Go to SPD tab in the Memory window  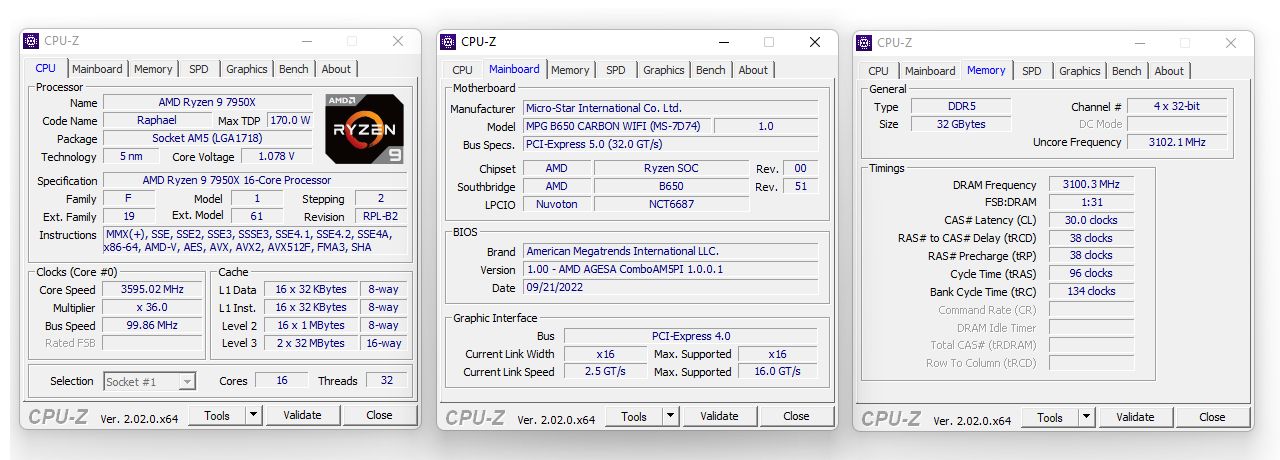(x=1032, y=71)
